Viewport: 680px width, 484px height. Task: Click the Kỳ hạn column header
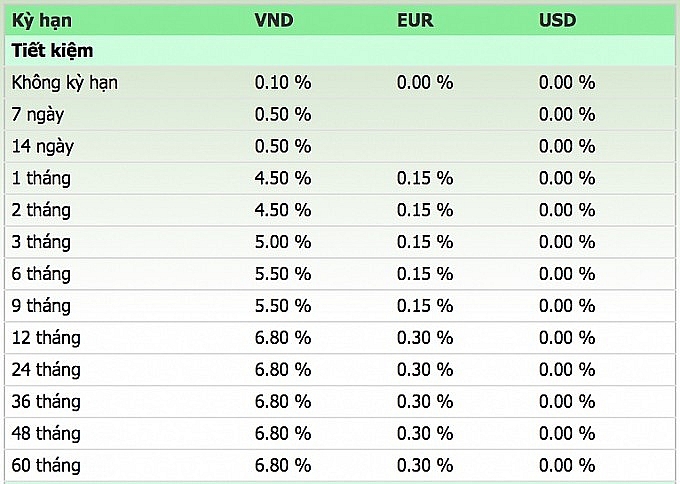41,20
